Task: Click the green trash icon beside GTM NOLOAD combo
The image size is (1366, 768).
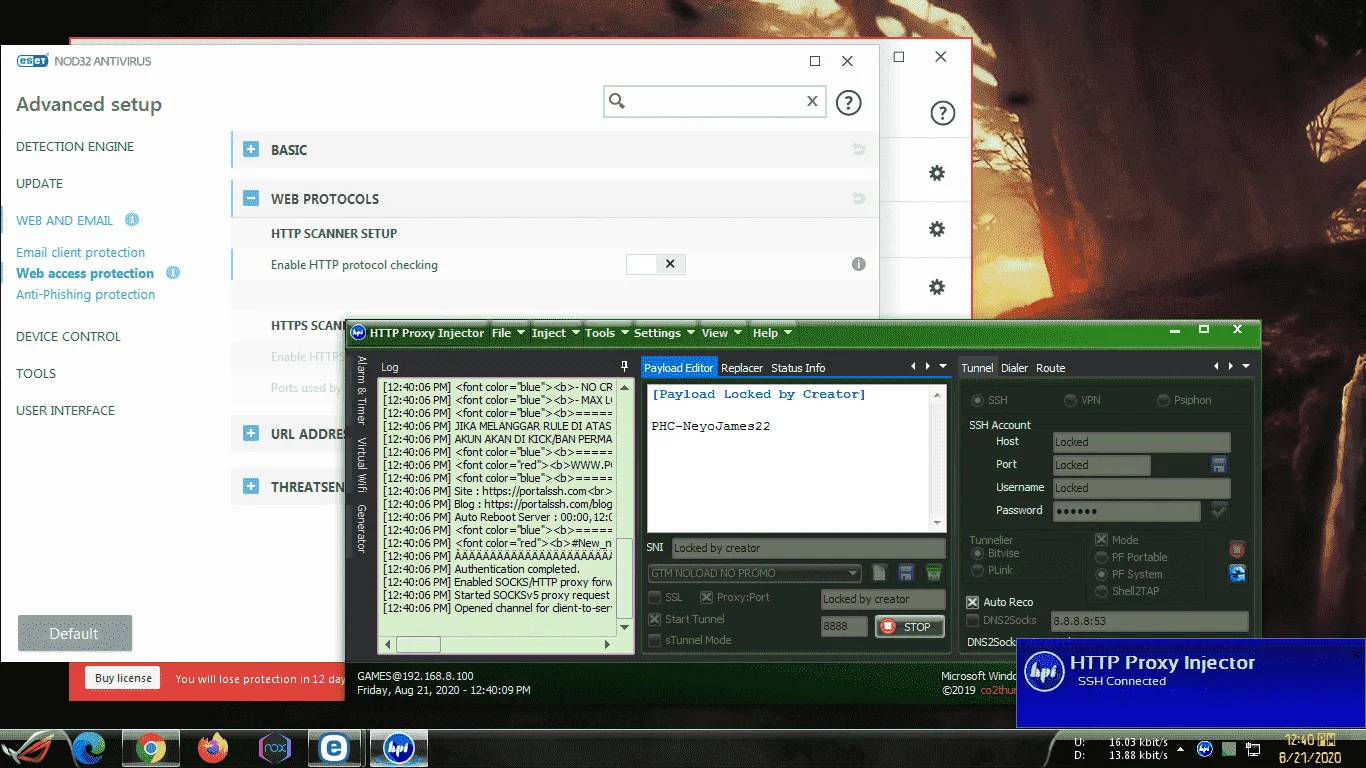Action: pos(933,573)
